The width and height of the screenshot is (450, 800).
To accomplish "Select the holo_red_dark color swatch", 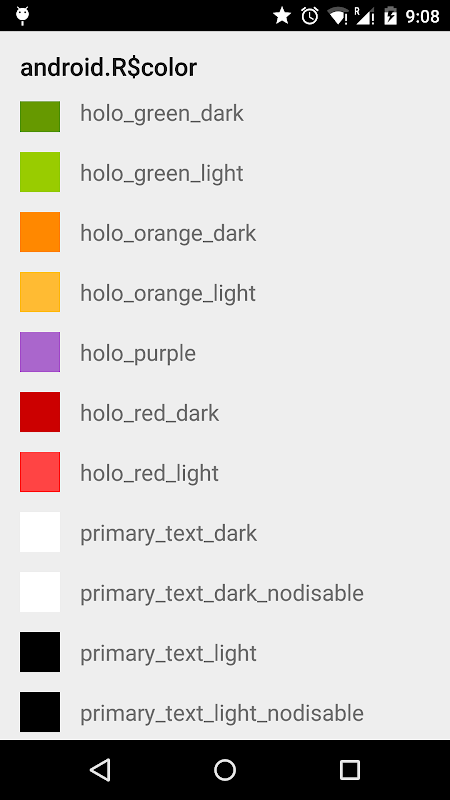I will pyautogui.click(x=40, y=412).
